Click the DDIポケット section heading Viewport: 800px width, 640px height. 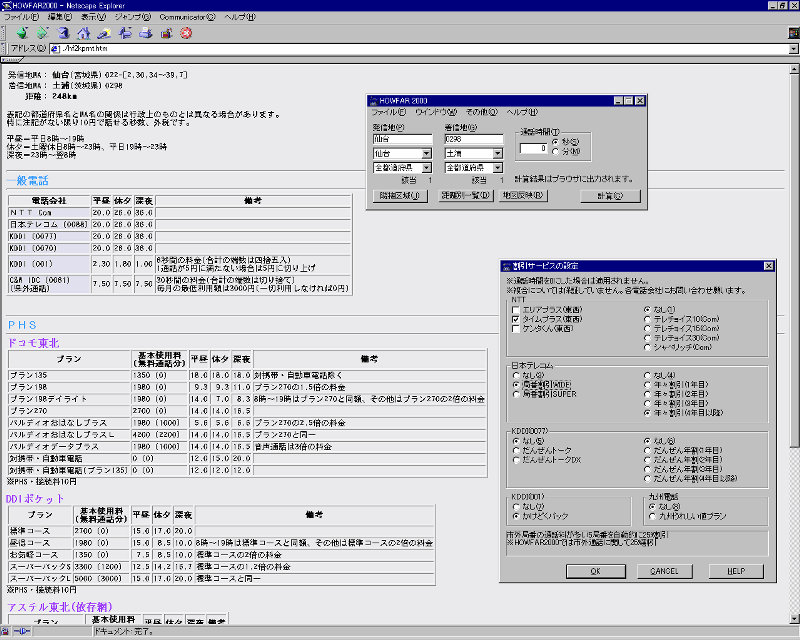point(35,499)
